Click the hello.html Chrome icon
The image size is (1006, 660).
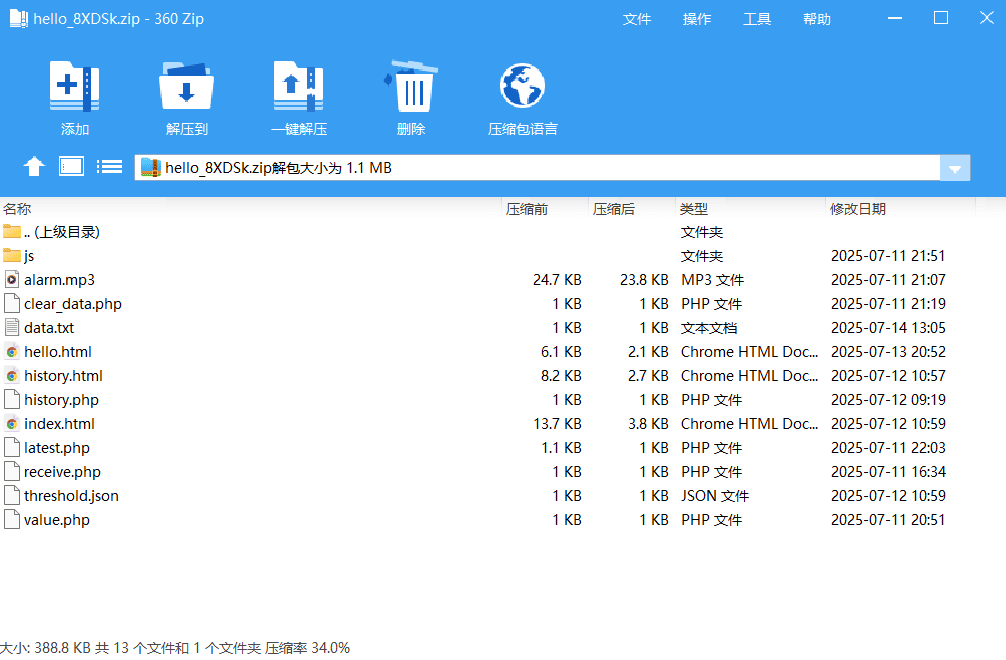[12, 351]
